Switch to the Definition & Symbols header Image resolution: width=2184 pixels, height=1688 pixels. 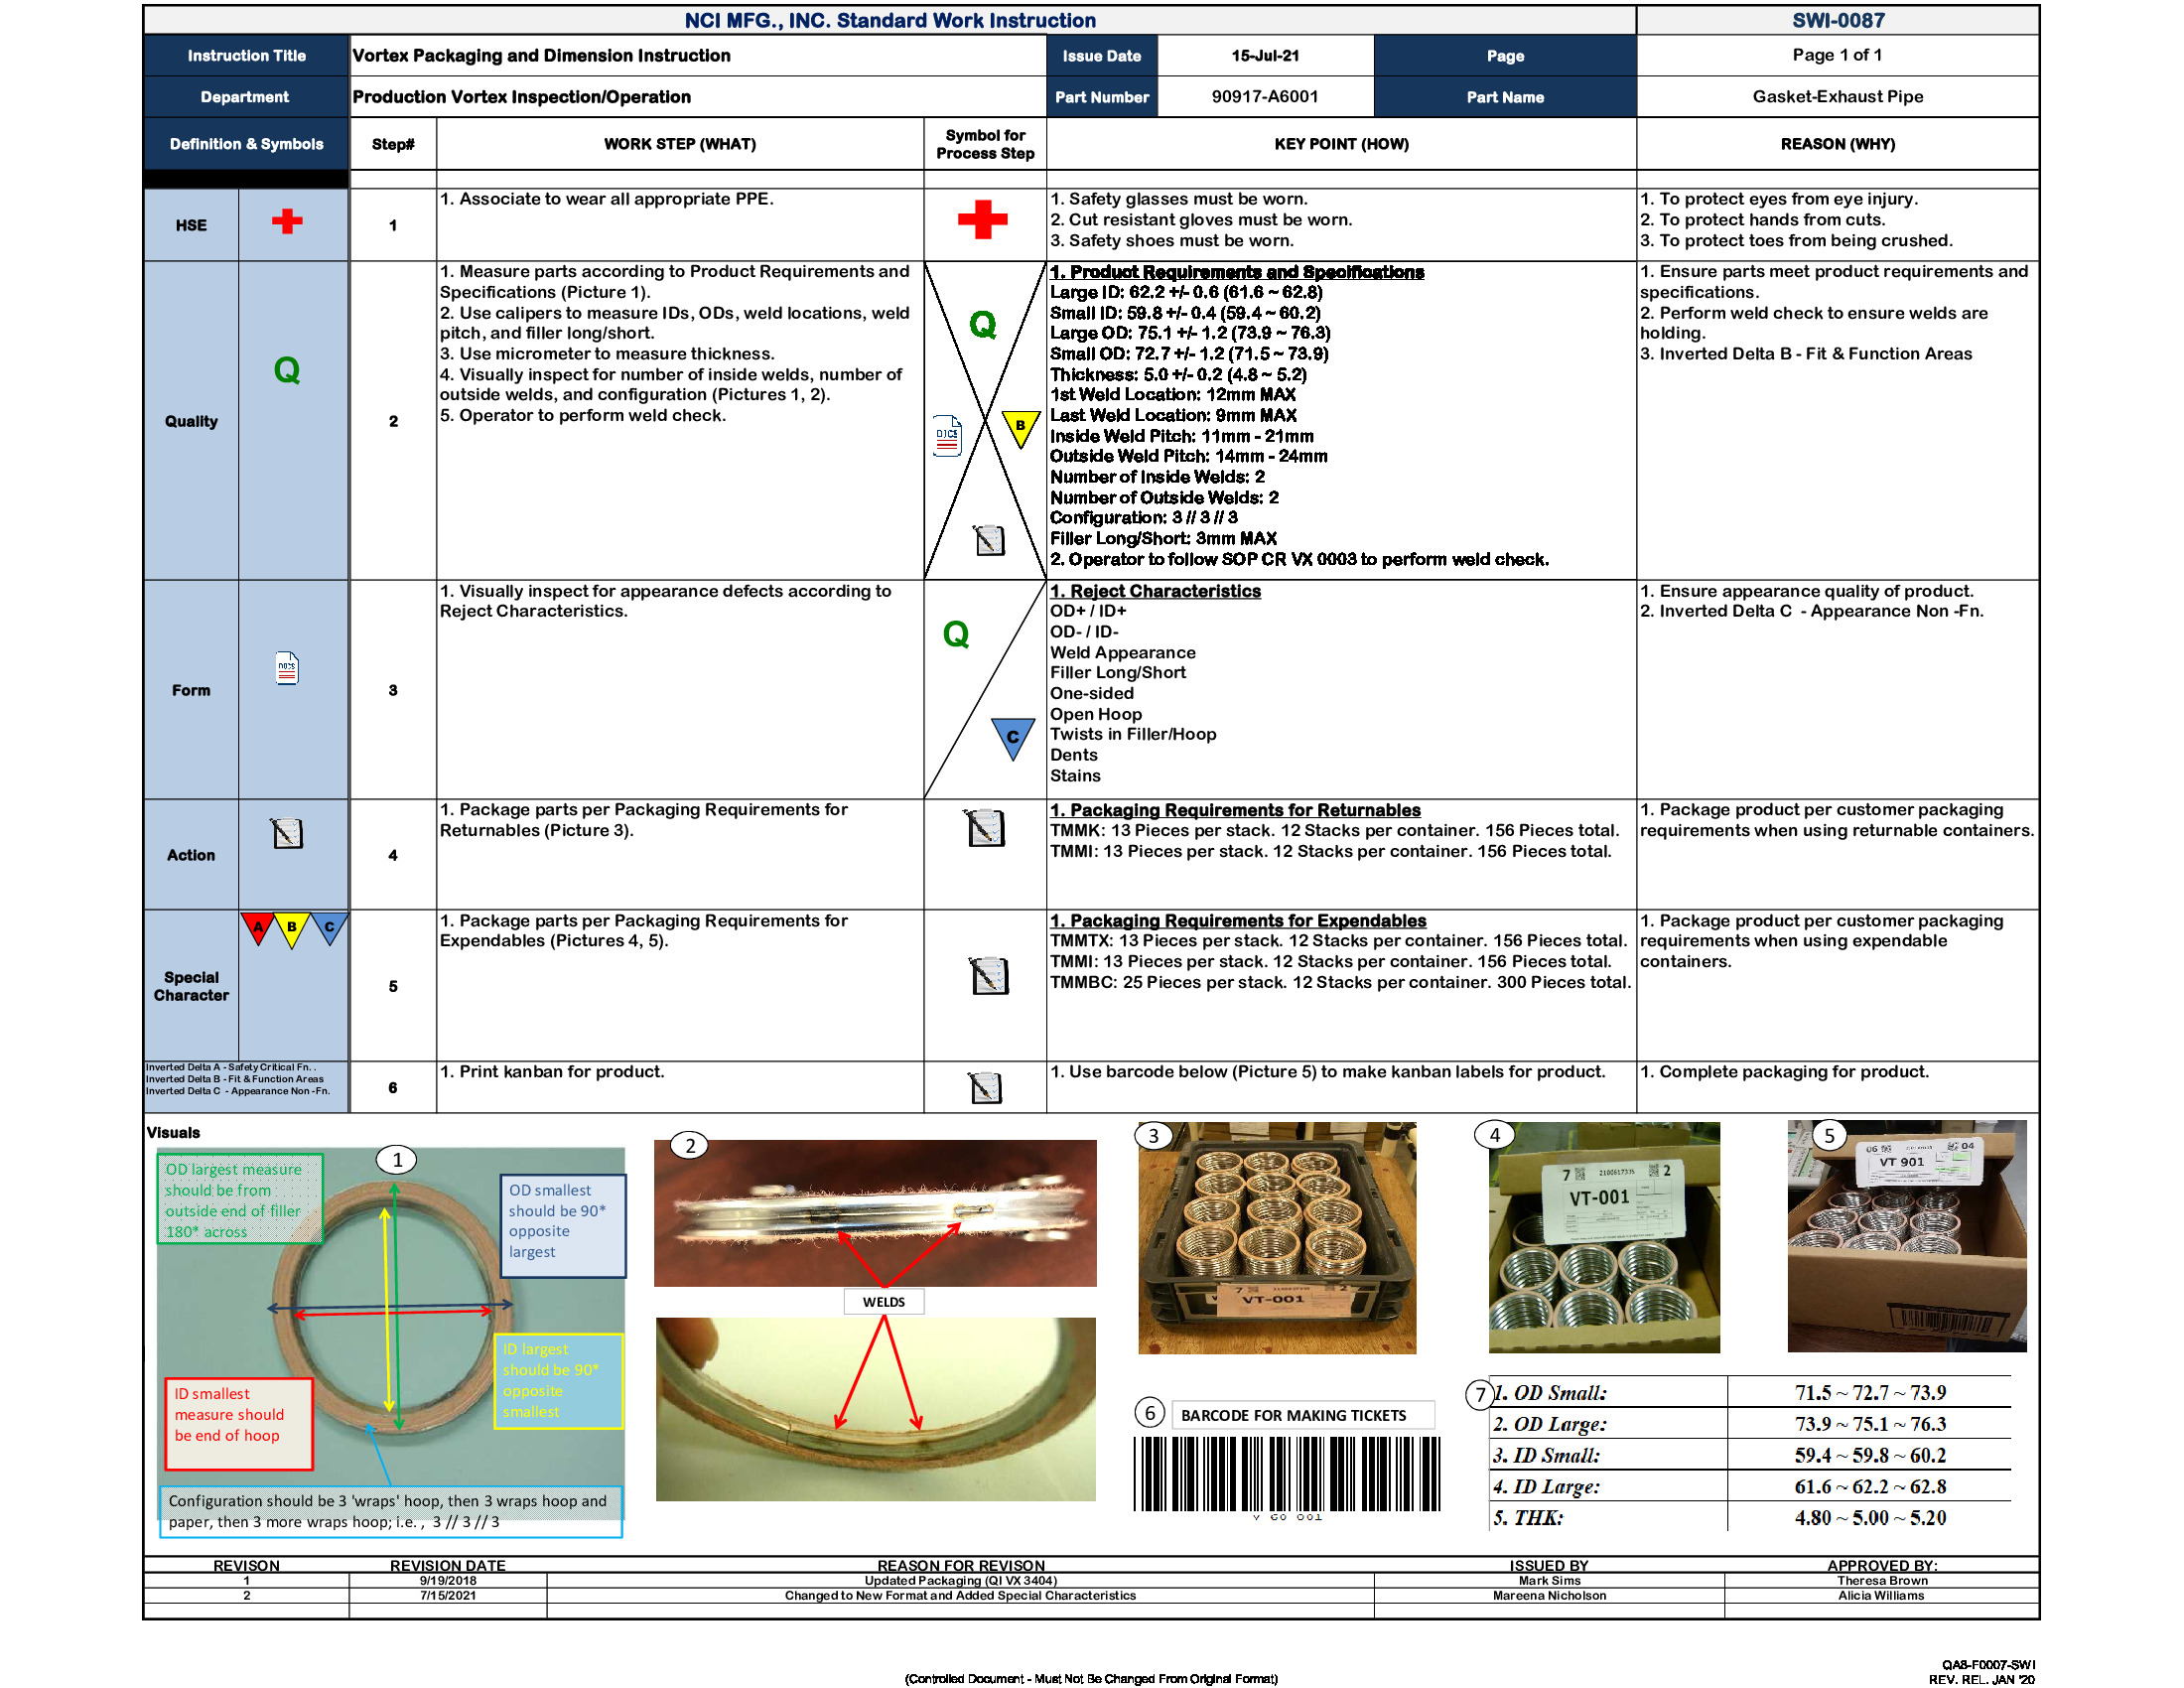246,144
